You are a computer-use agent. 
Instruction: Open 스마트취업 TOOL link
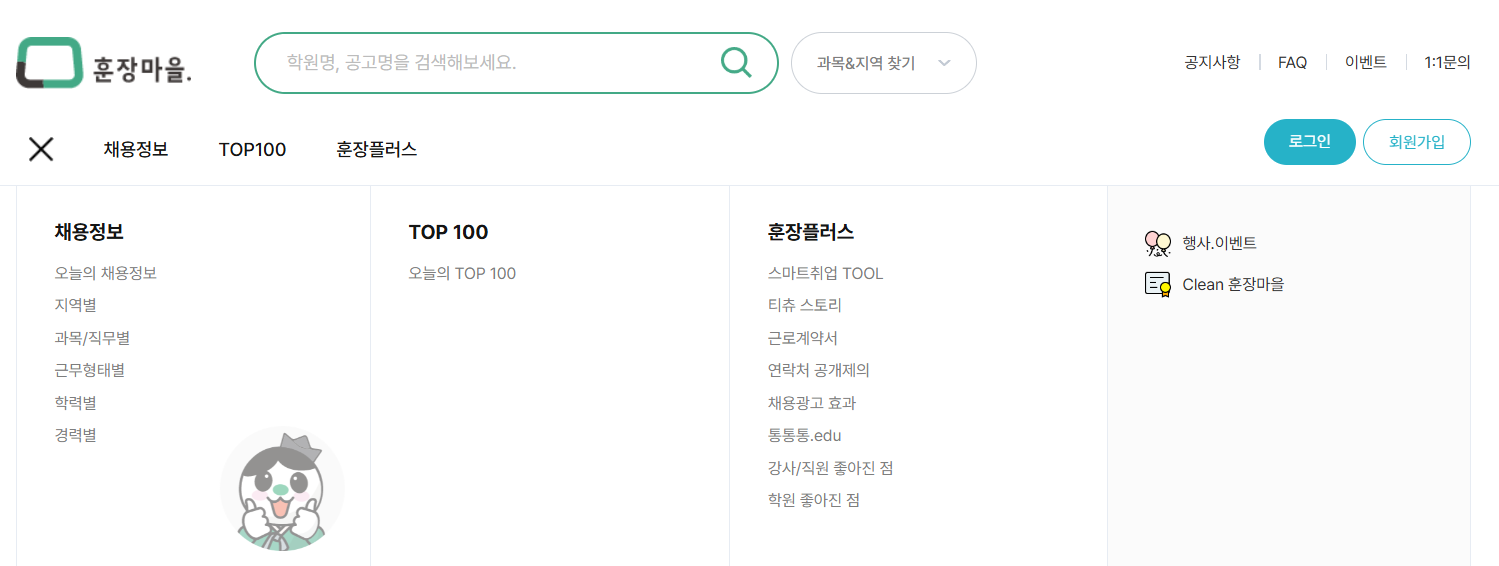point(826,273)
